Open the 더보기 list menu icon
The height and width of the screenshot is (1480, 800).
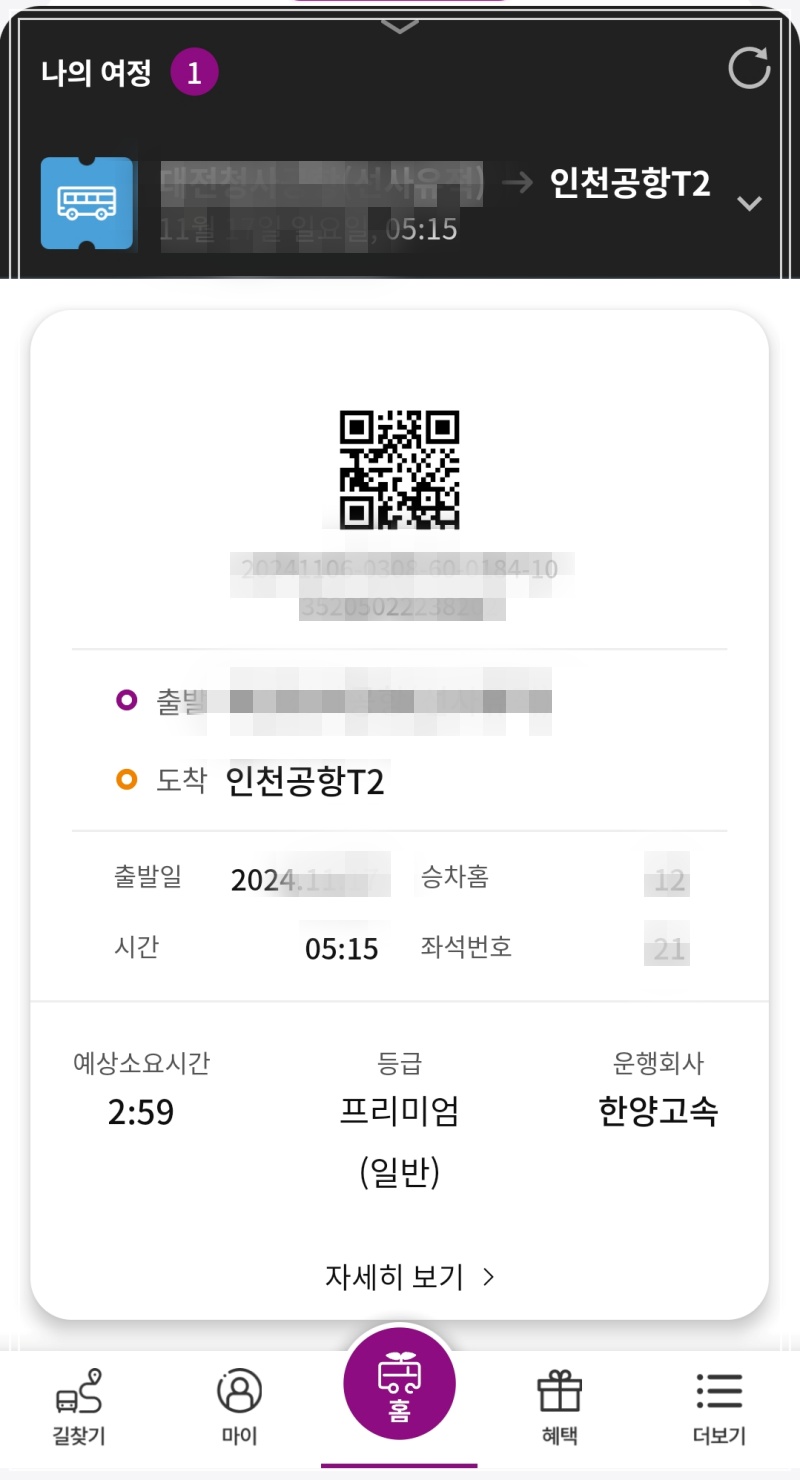point(719,1391)
